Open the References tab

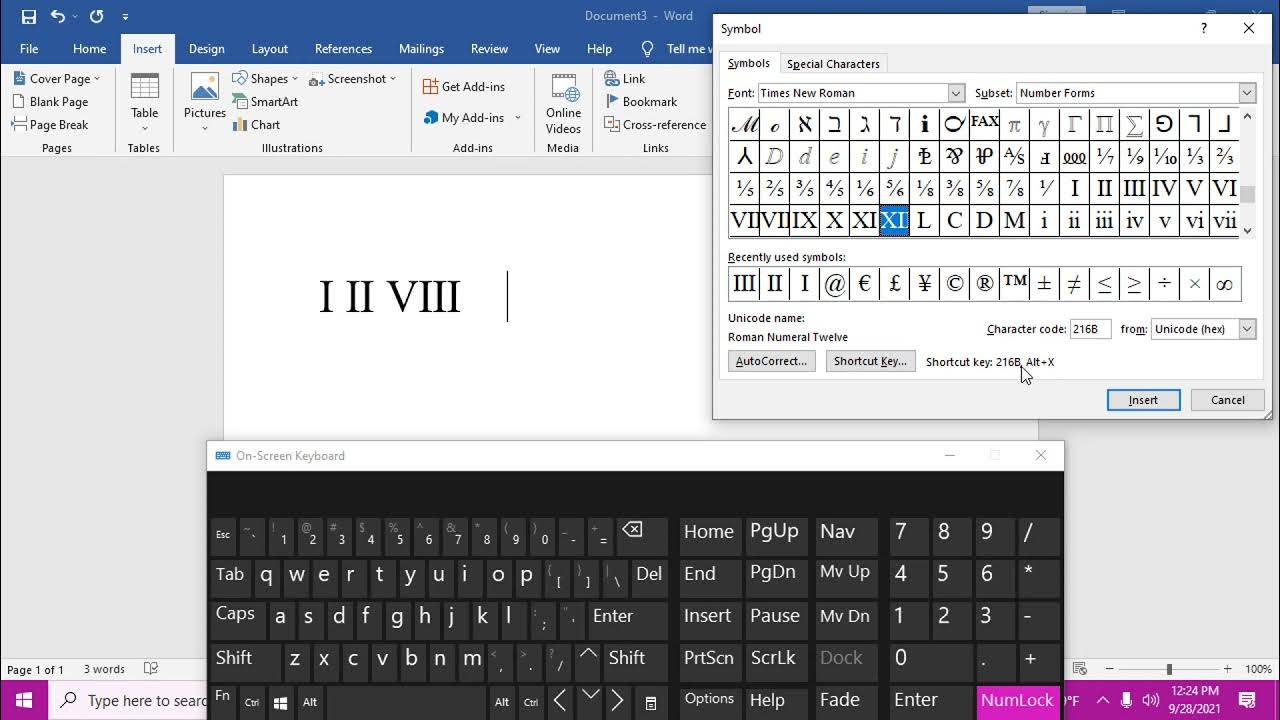pos(343,49)
